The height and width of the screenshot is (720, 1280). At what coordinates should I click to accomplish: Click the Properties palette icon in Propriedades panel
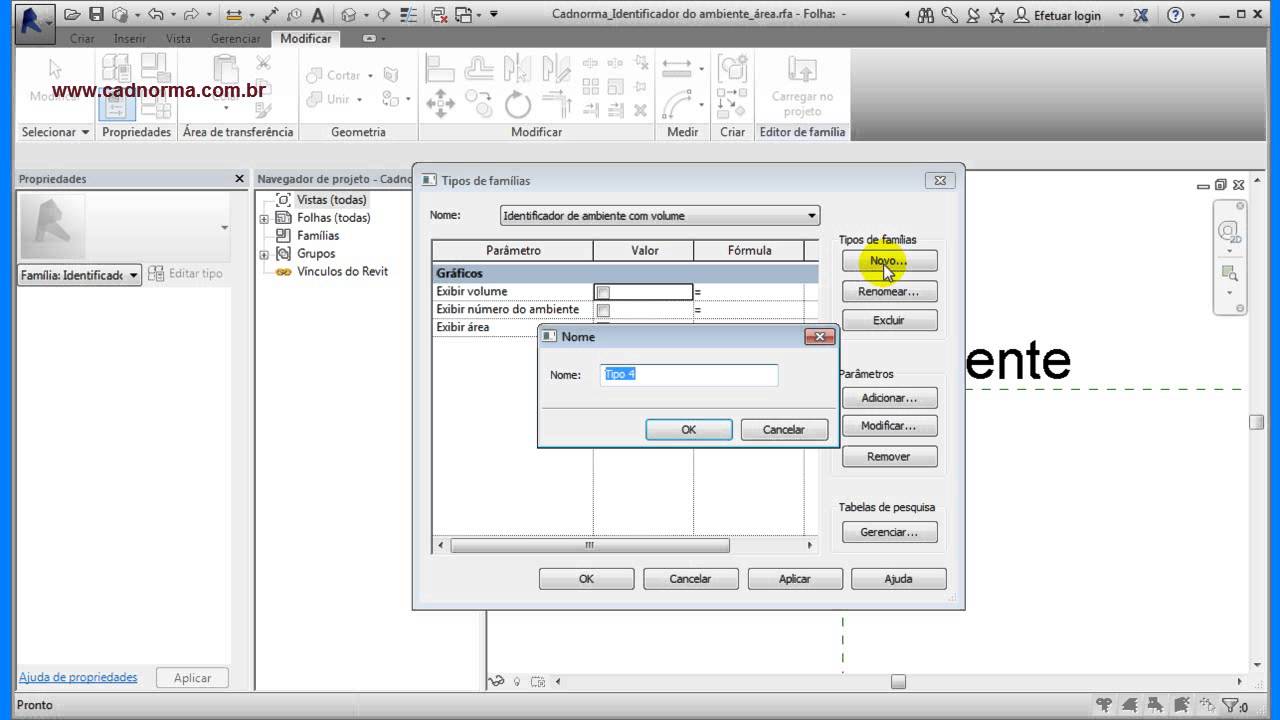pos(117,105)
